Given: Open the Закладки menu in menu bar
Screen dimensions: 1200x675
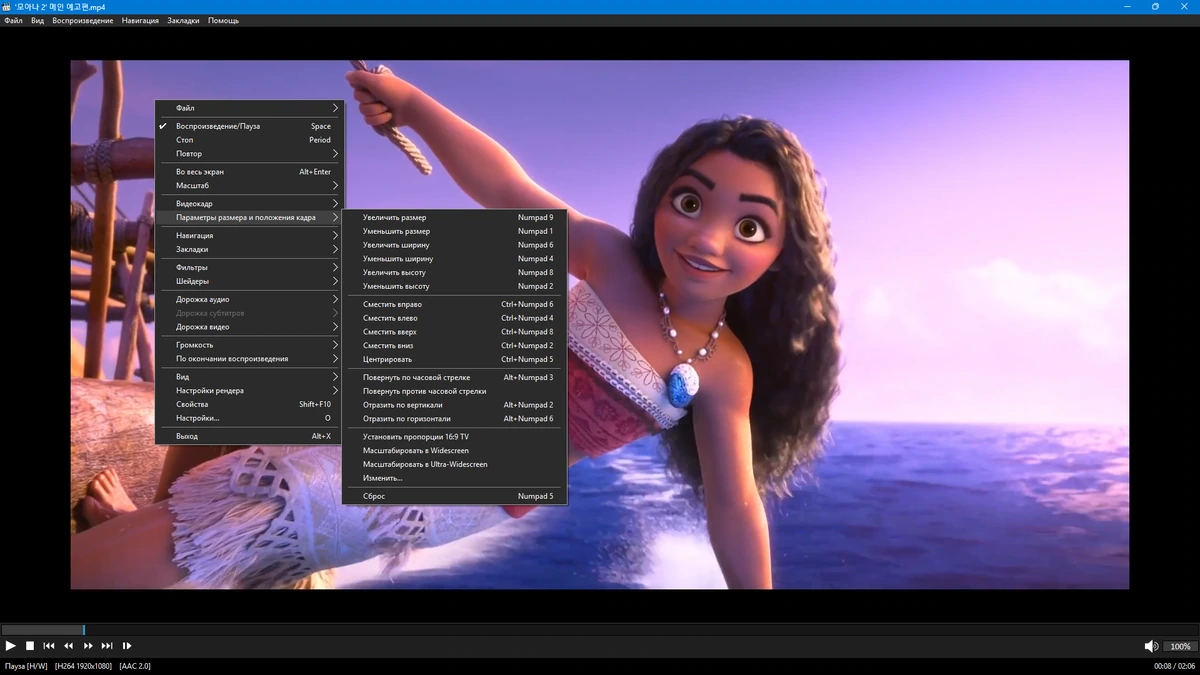Looking at the screenshot, I should (183, 20).
